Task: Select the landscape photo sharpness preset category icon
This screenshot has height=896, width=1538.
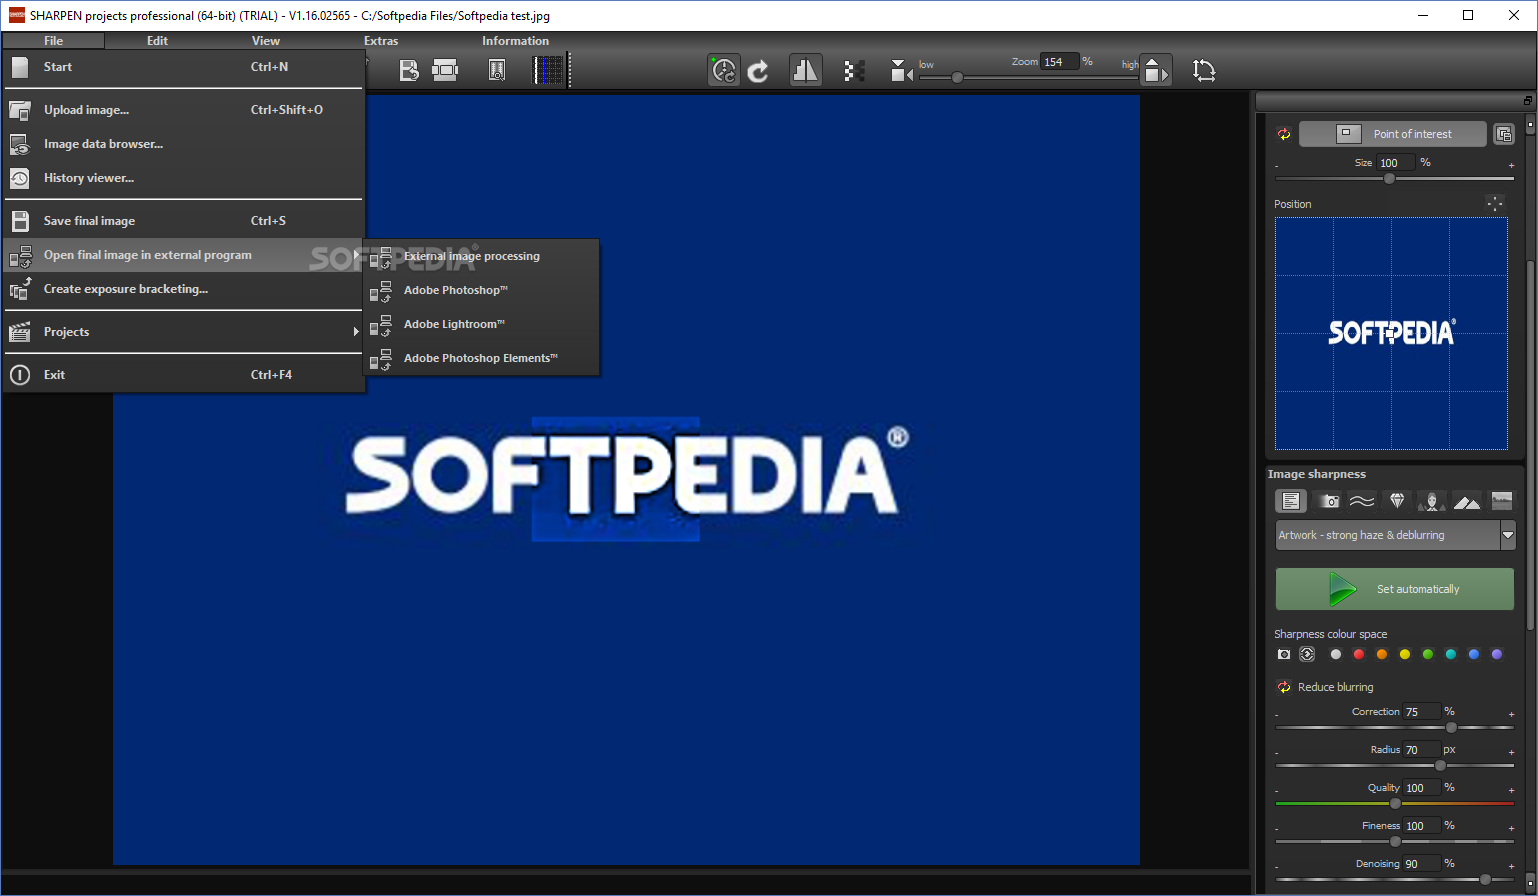Action: (x=1502, y=501)
